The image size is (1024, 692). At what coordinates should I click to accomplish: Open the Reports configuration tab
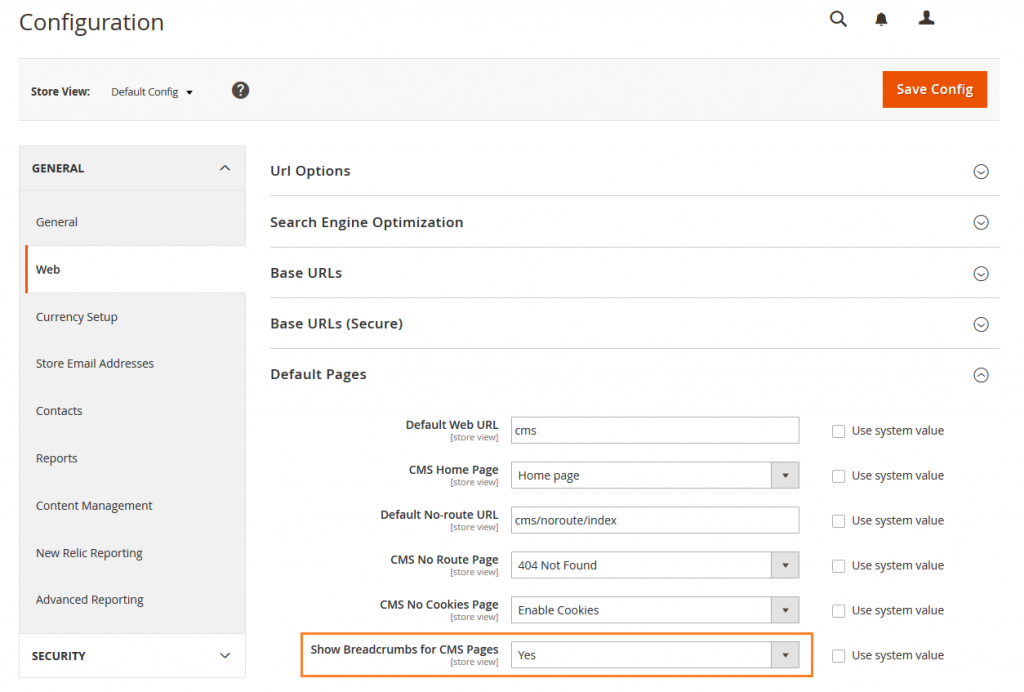pos(56,458)
